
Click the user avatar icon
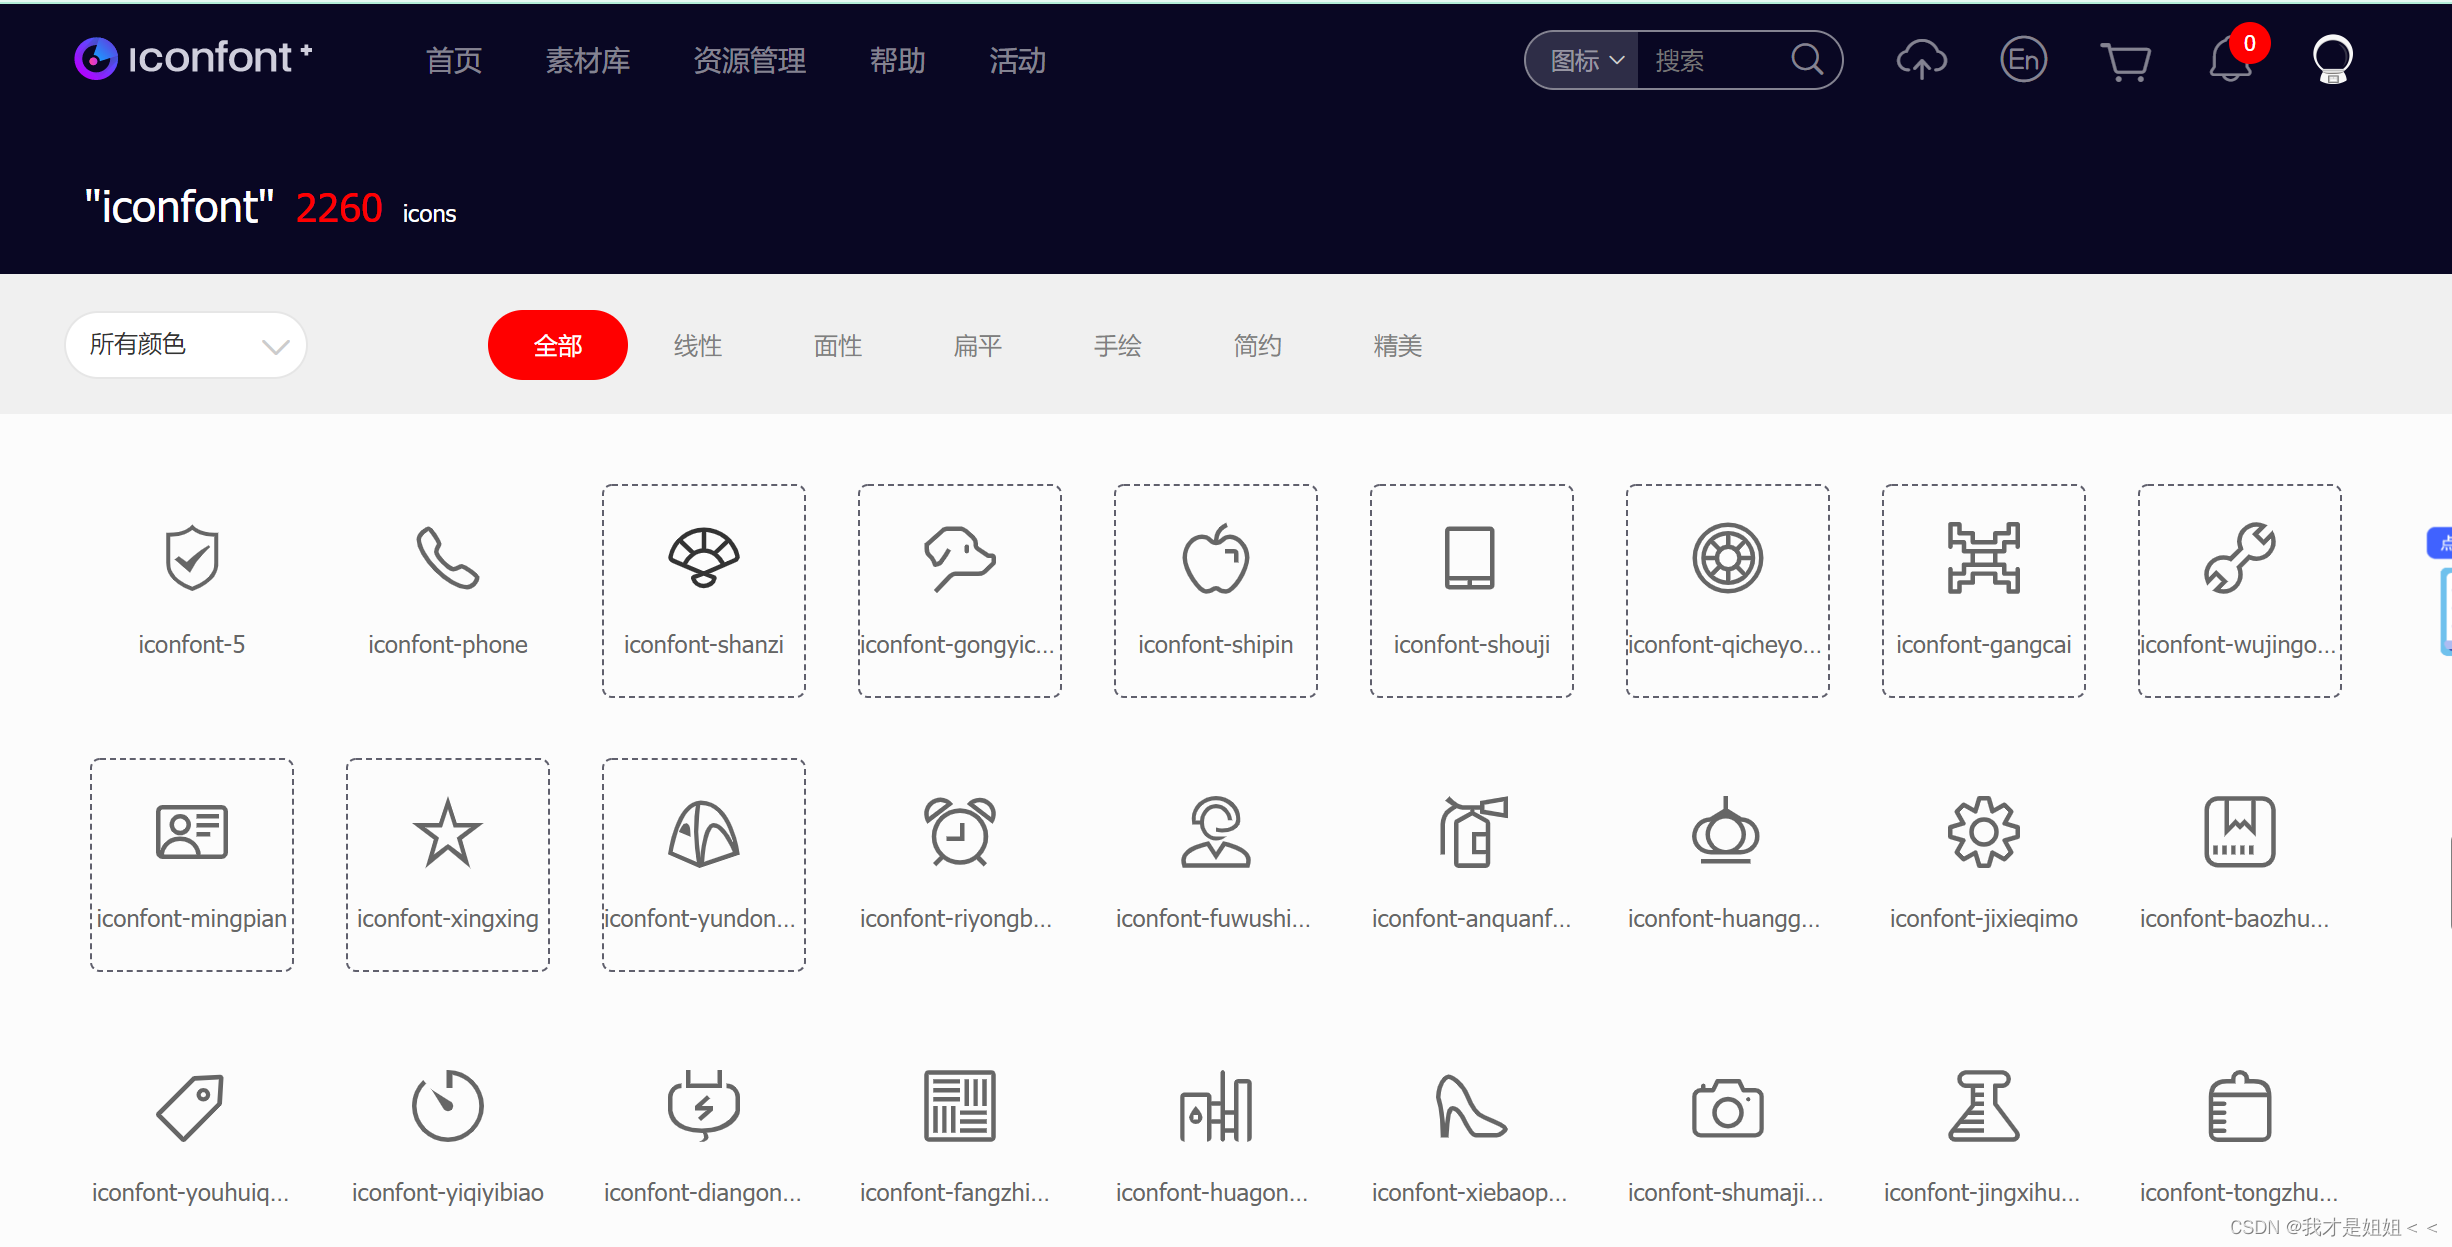pos(2332,60)
